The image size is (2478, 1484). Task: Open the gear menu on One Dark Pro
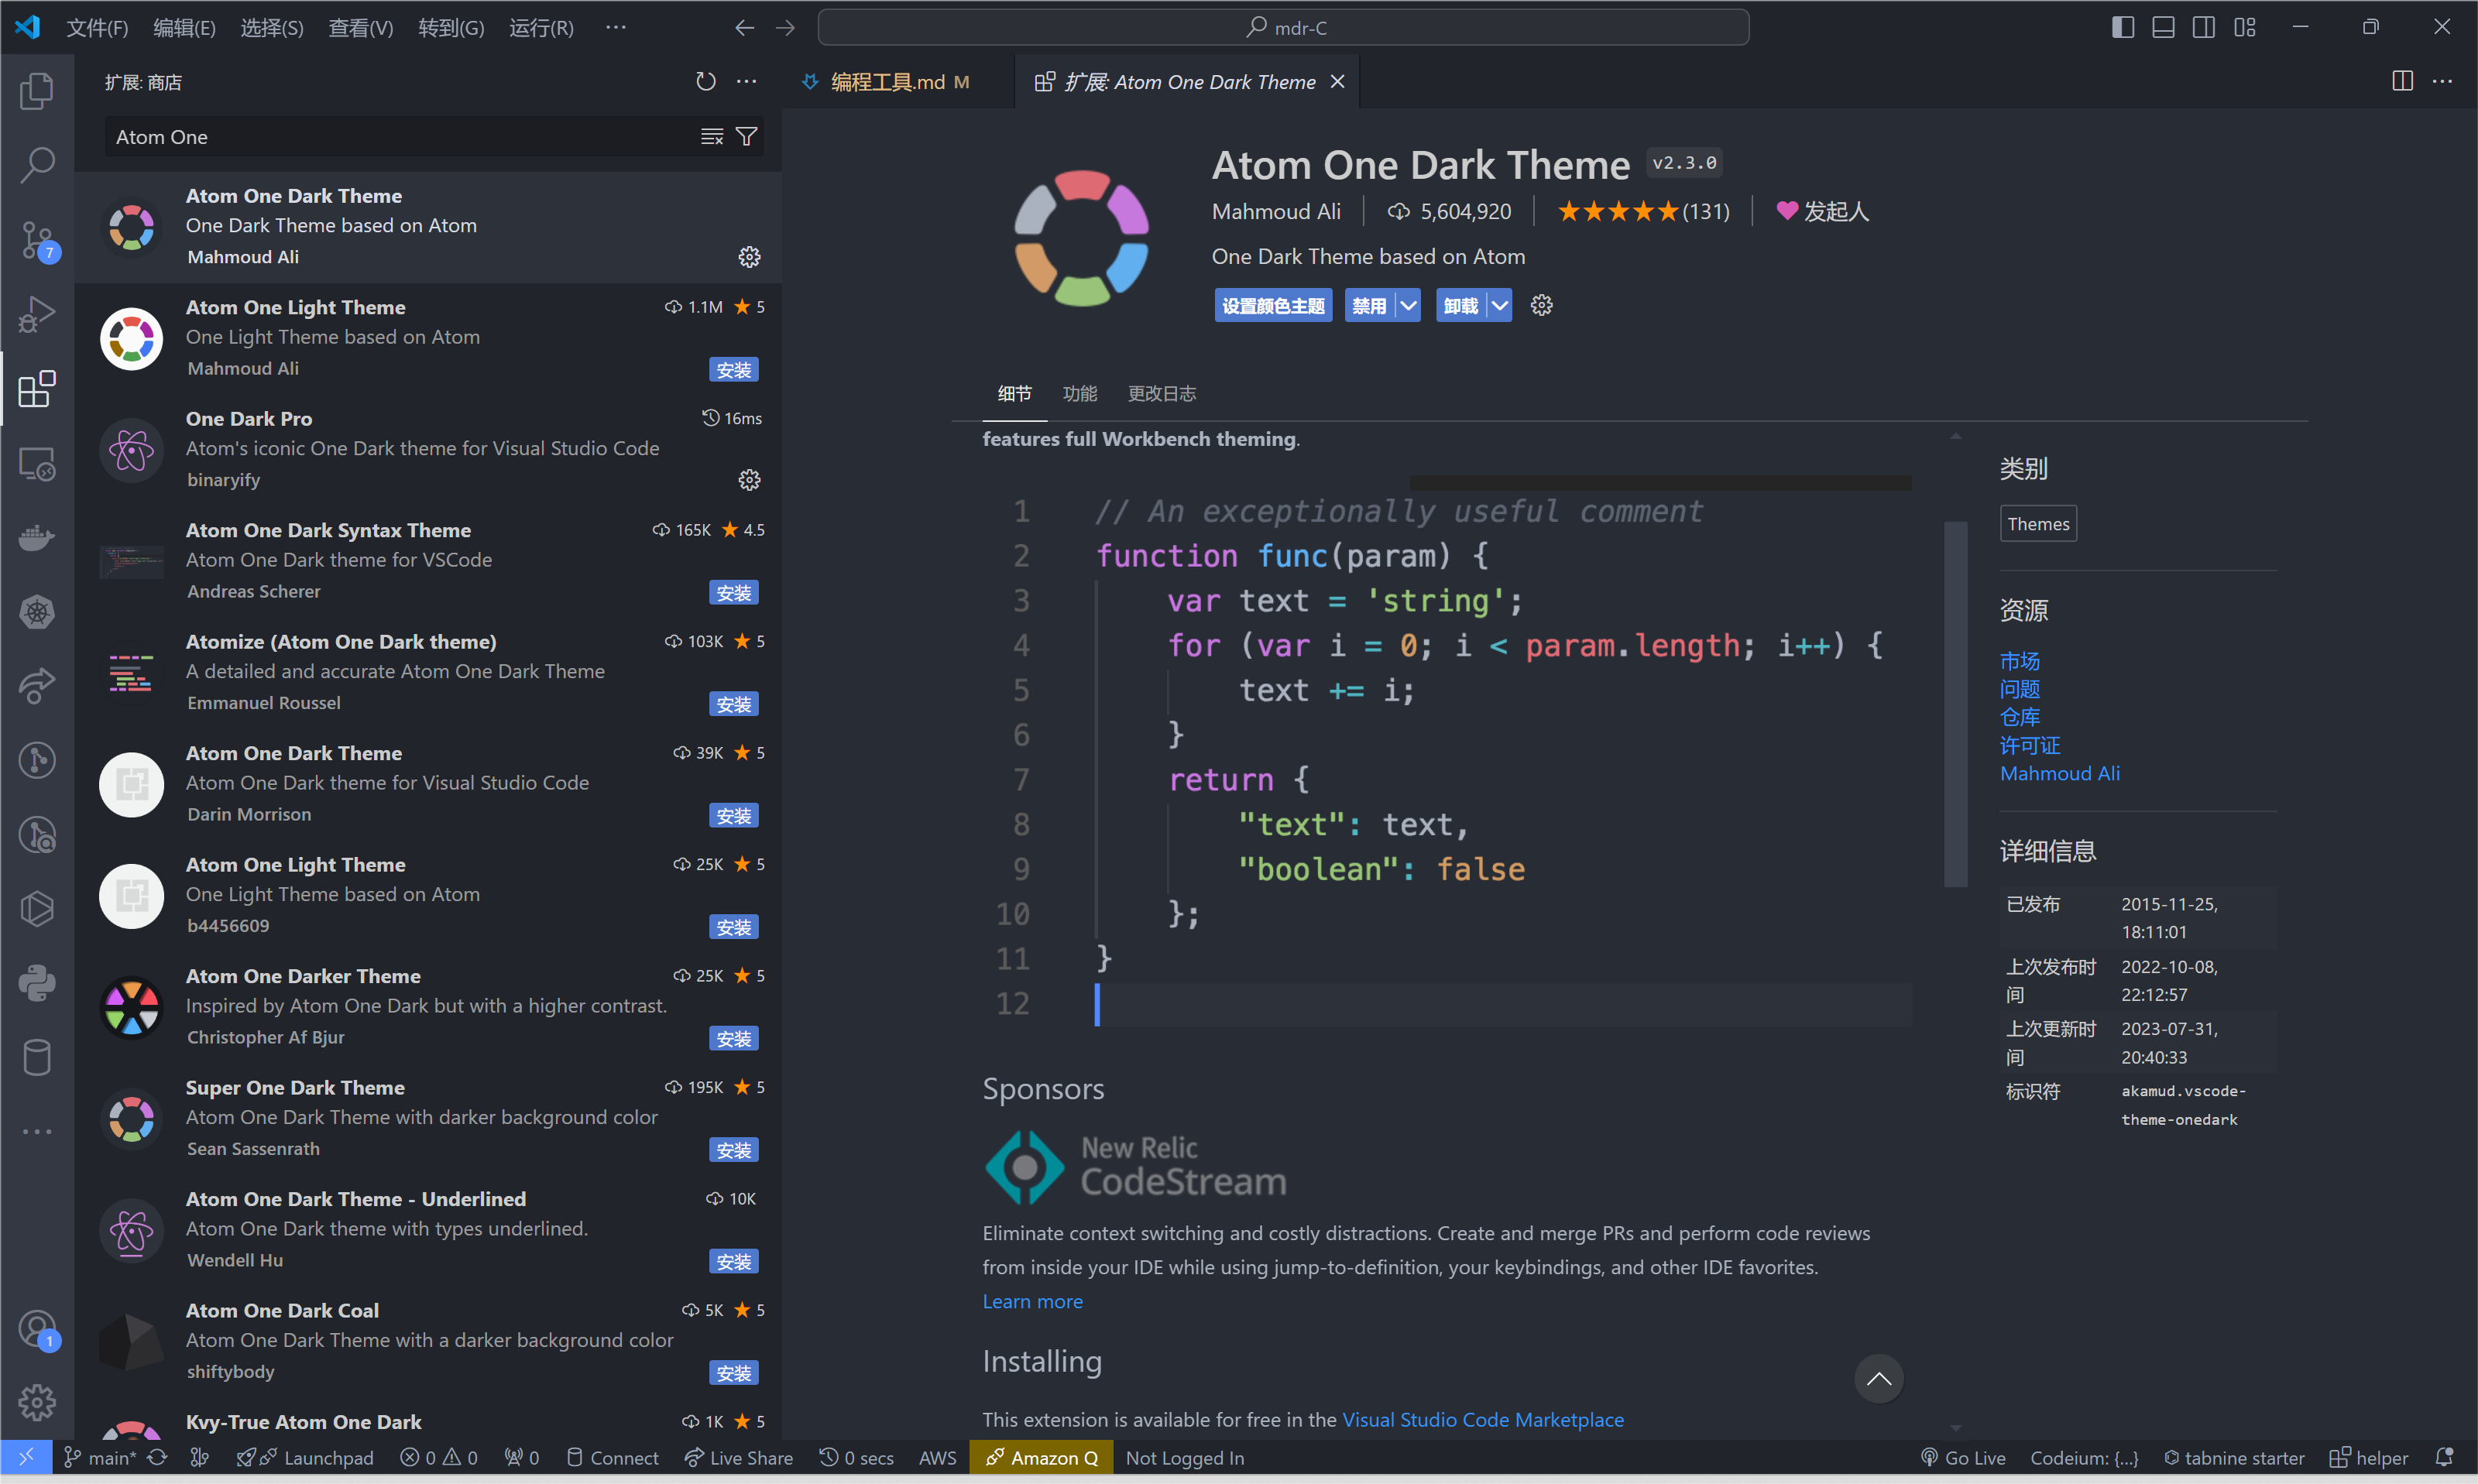click(x=749, y=479)
